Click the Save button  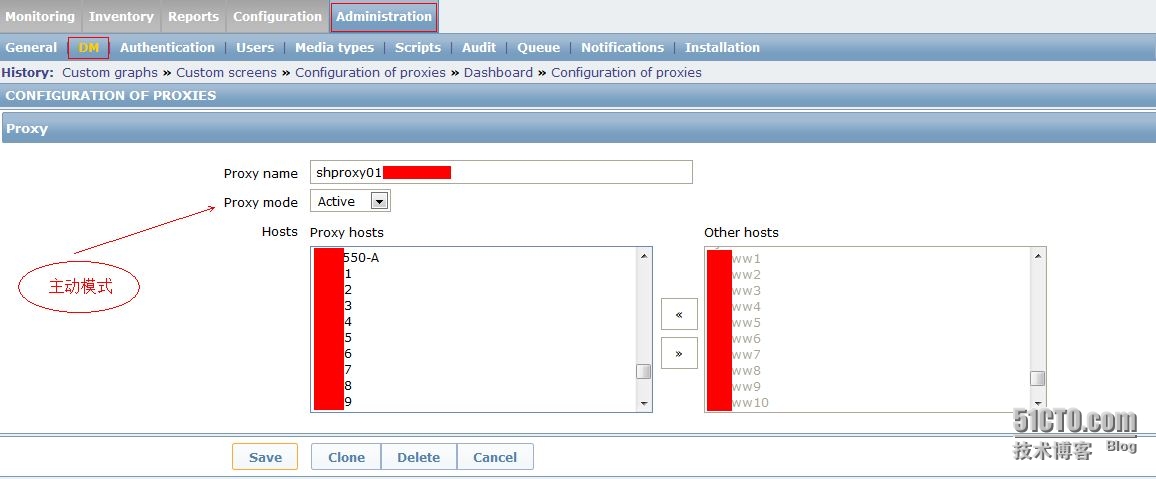(x=265, y=457)
